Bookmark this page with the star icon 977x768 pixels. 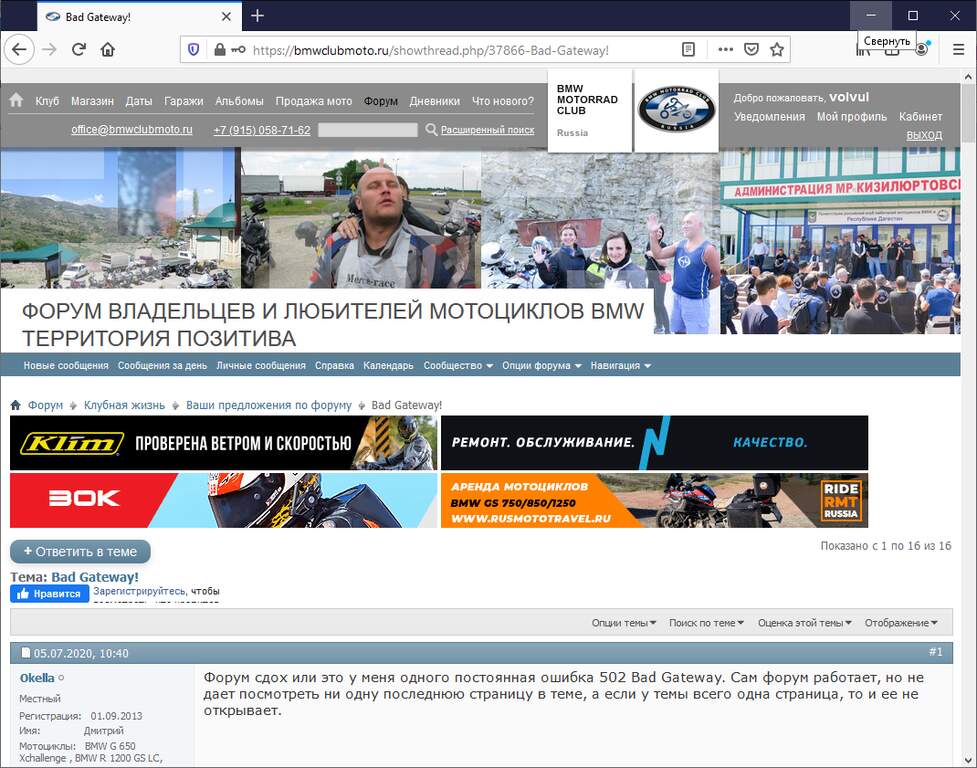tap(777, 49)
